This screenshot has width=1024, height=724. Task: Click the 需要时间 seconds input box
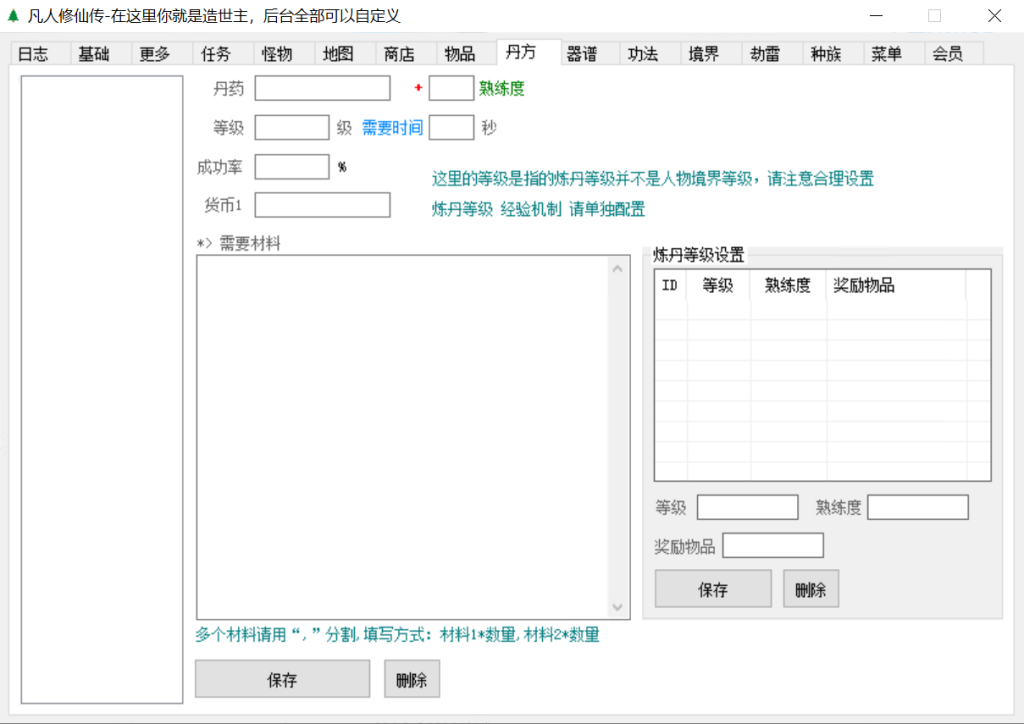(x=451, y=128)
